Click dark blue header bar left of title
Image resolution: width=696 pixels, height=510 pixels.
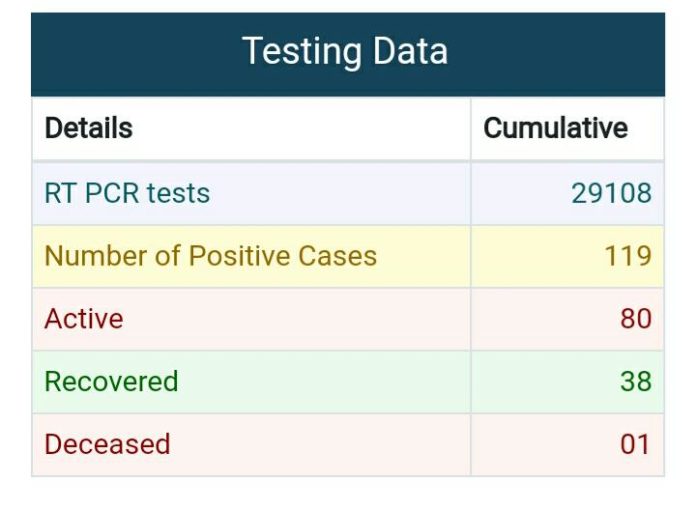[133, 54]
